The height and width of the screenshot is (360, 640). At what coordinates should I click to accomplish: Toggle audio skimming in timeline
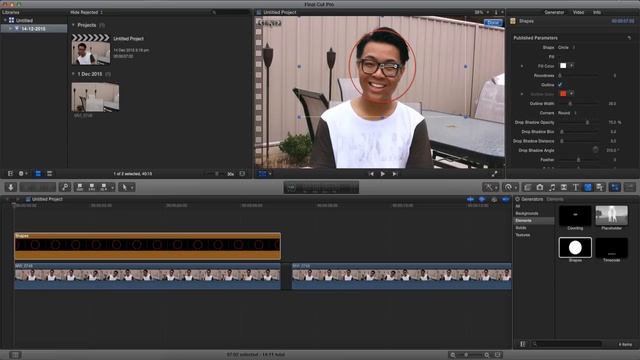[x=482, y=199]
